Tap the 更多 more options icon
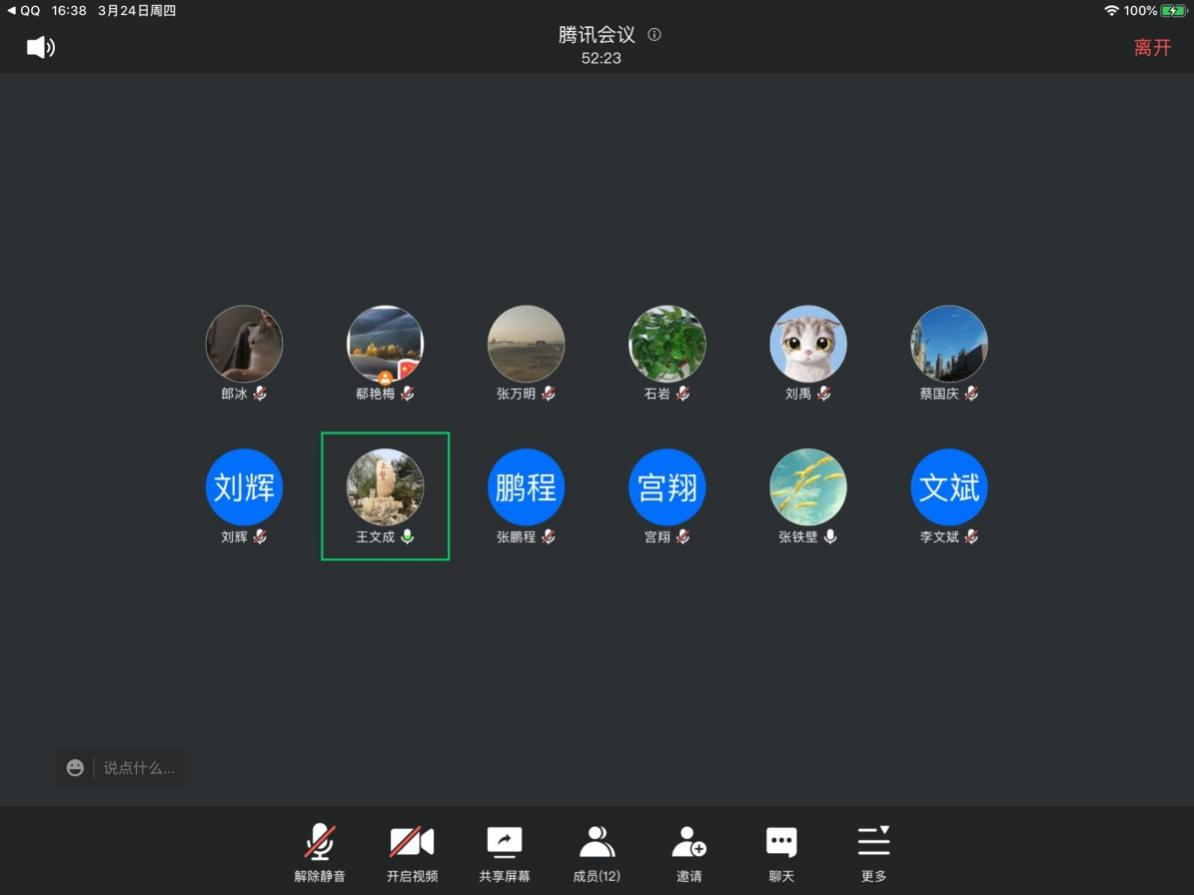 point(874,842)
